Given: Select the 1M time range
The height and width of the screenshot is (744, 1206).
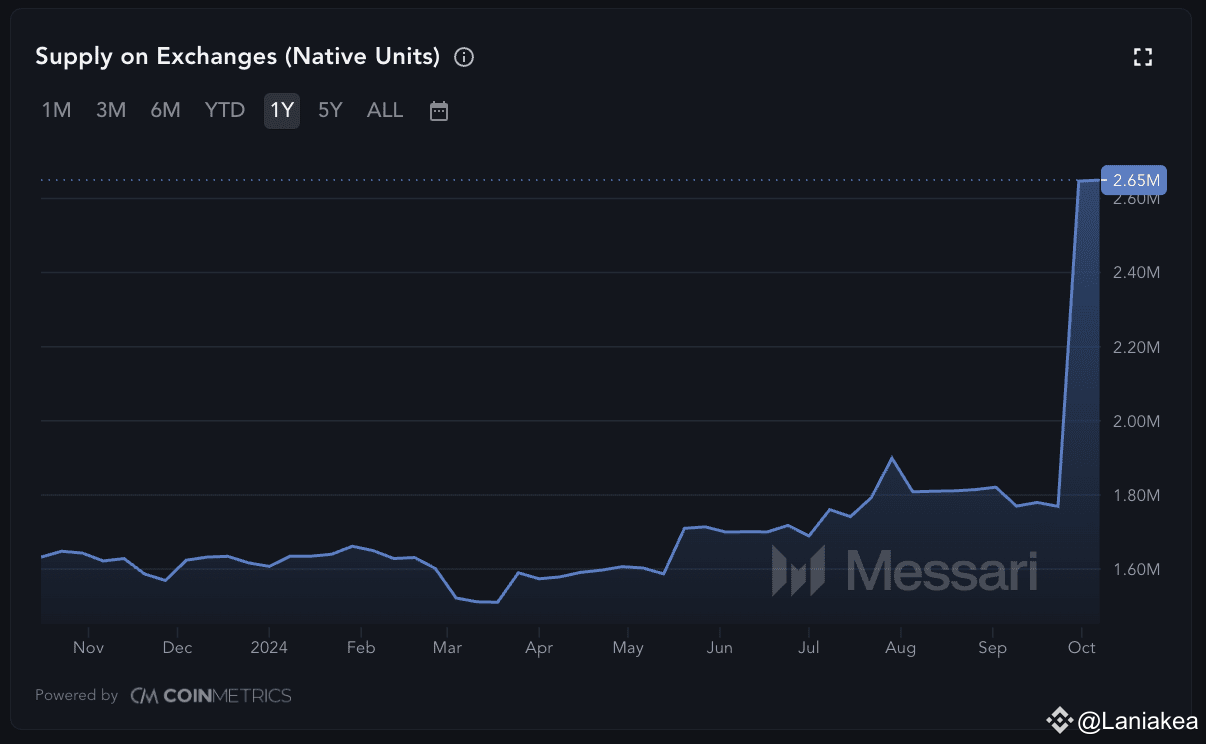Looking at the screenshot, I should 56,110.
